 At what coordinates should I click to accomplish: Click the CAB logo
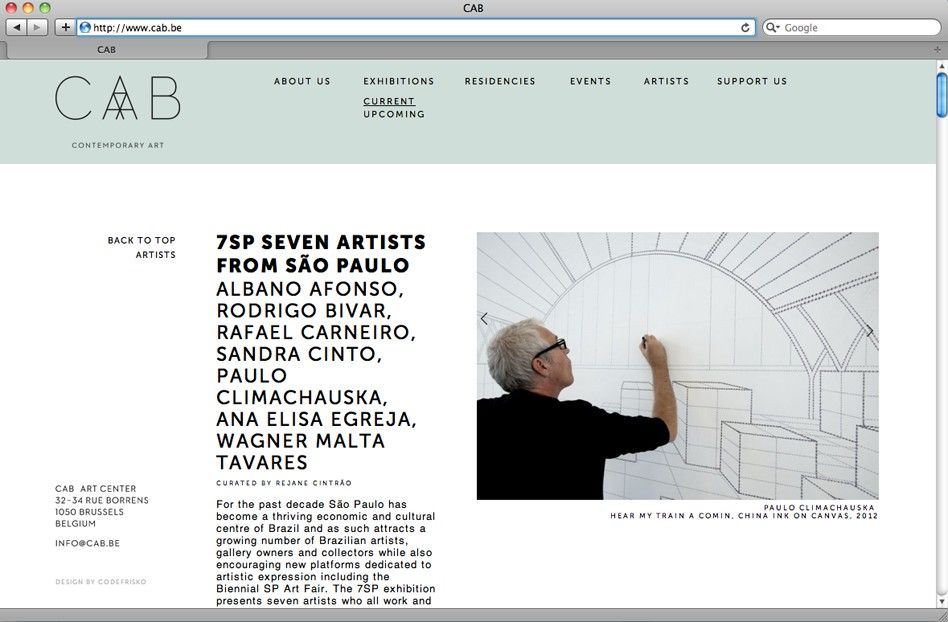(118, 98)
